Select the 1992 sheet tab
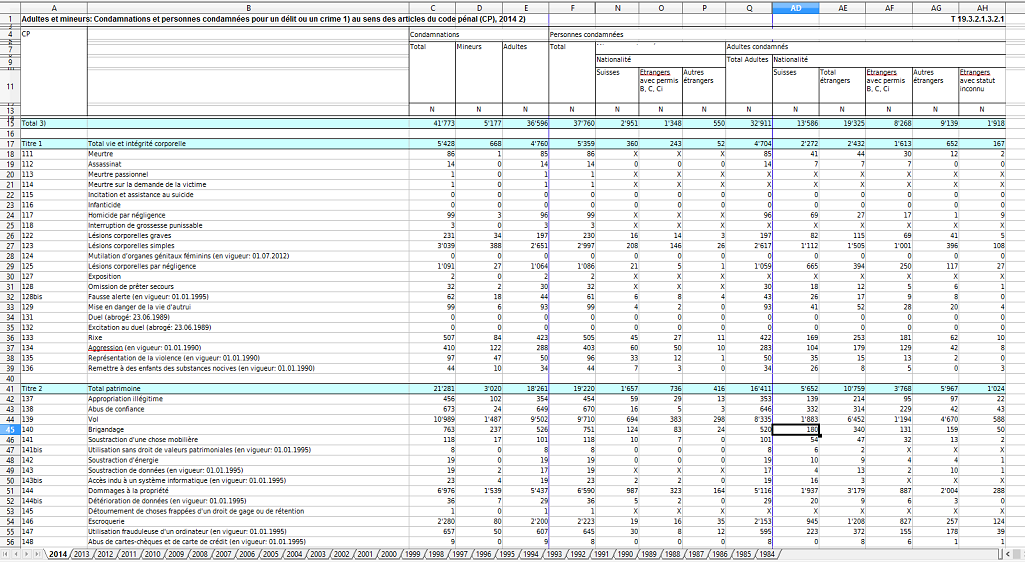 (x=576, y=554)
